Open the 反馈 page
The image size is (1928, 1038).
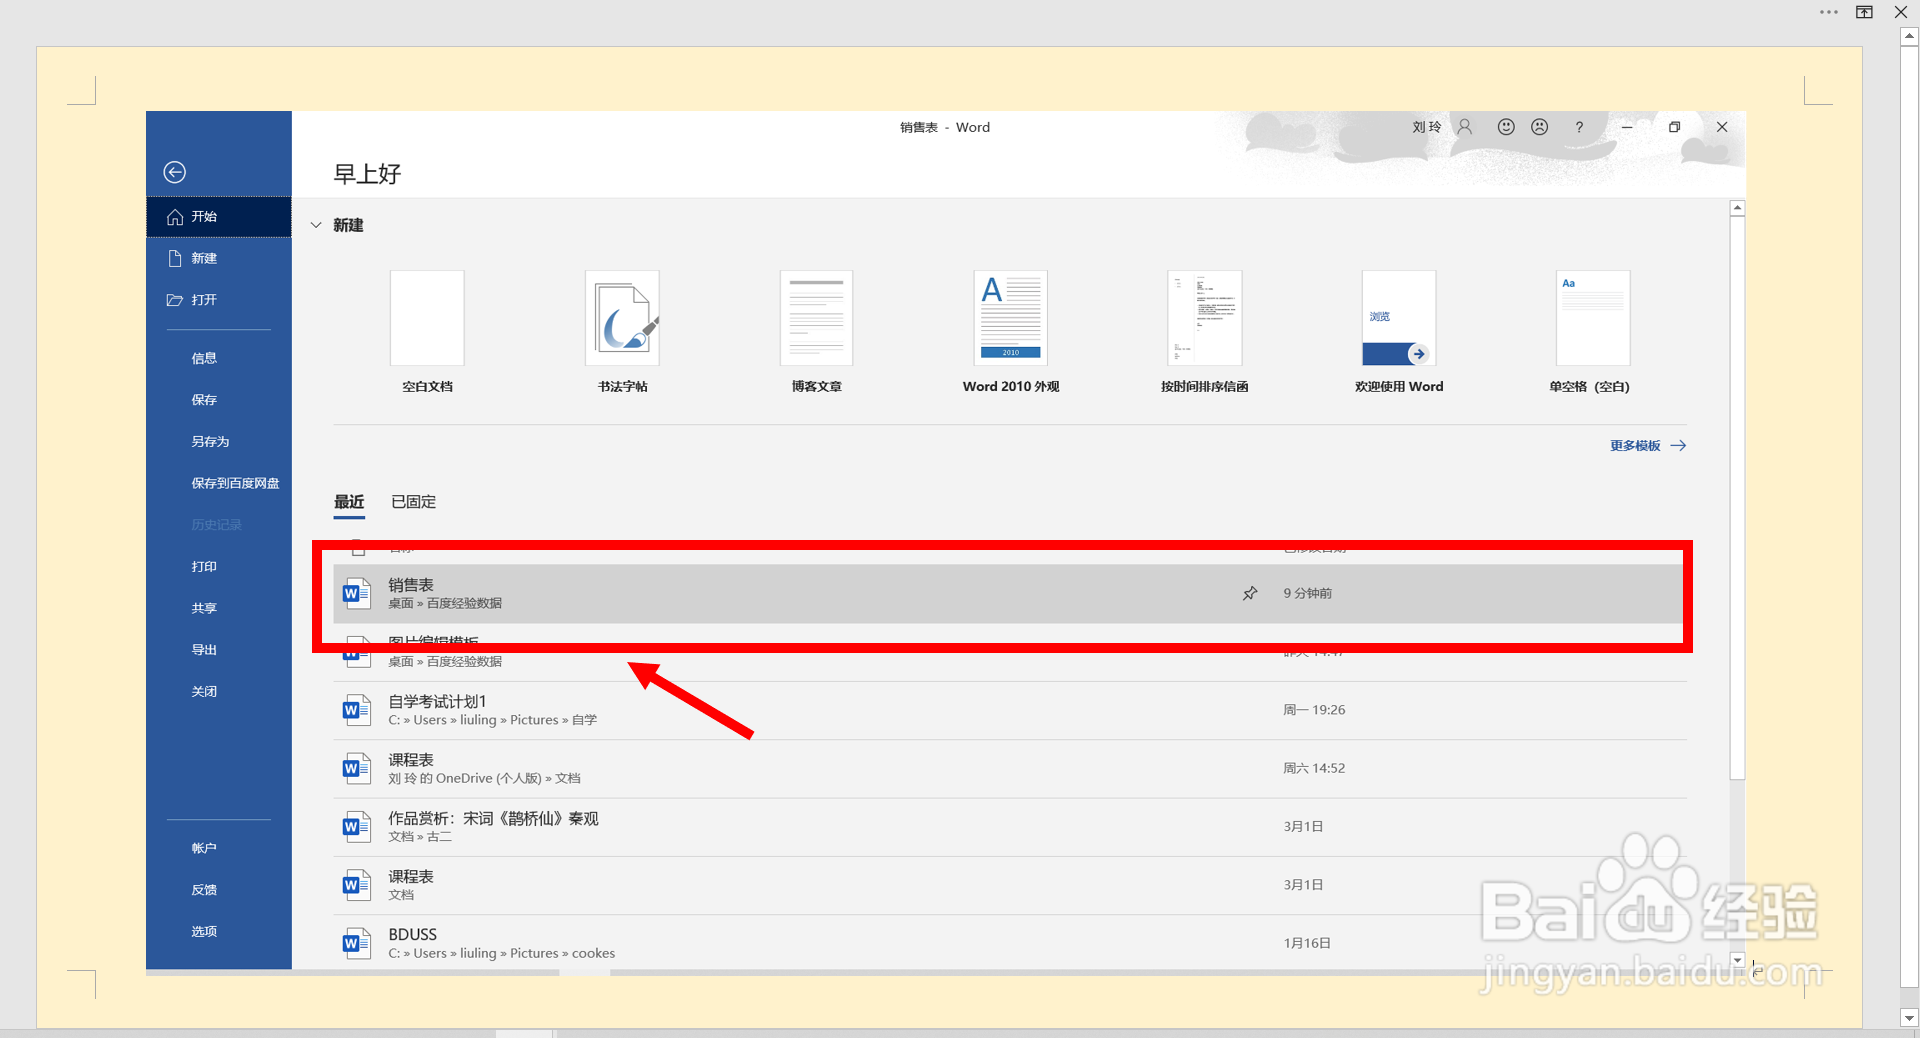[x=219, y=890]
